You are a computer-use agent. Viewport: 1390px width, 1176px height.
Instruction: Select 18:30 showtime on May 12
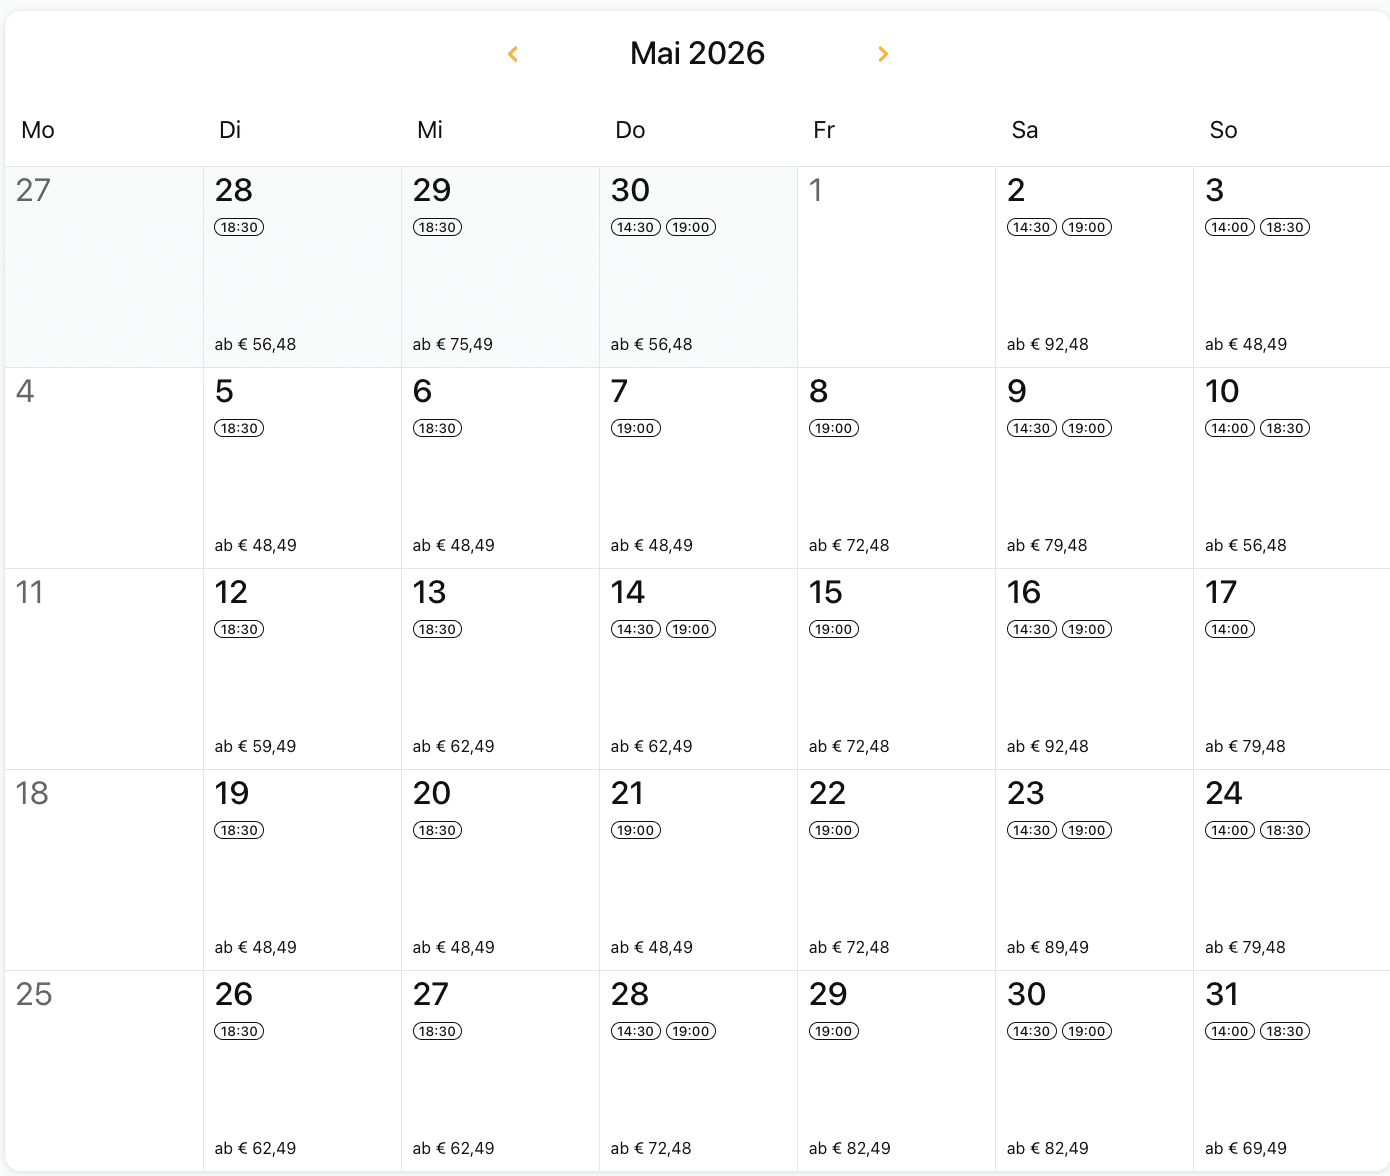(239, 630)
